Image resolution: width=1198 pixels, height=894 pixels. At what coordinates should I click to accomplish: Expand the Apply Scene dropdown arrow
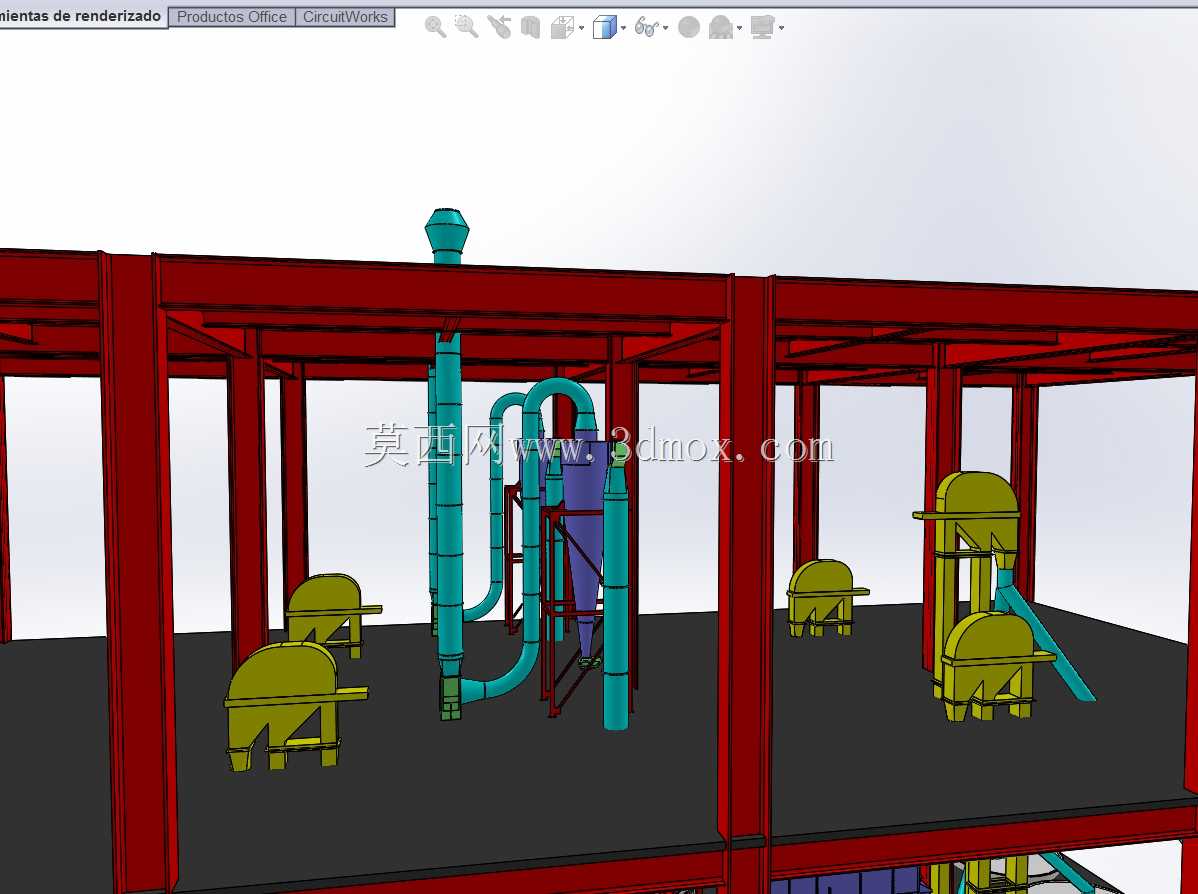click(x=740, y=28)
